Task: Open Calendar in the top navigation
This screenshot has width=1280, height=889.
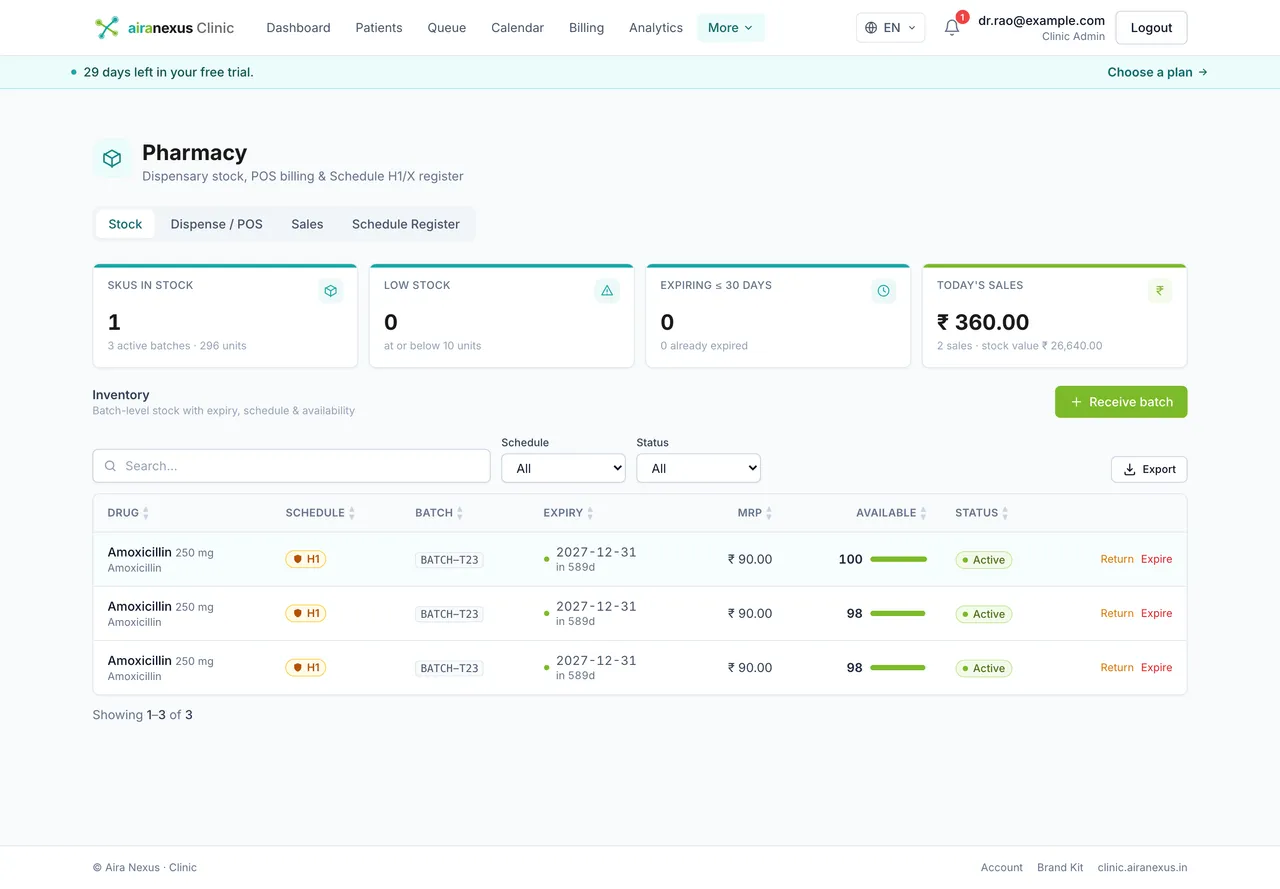Action: [517, 28]
